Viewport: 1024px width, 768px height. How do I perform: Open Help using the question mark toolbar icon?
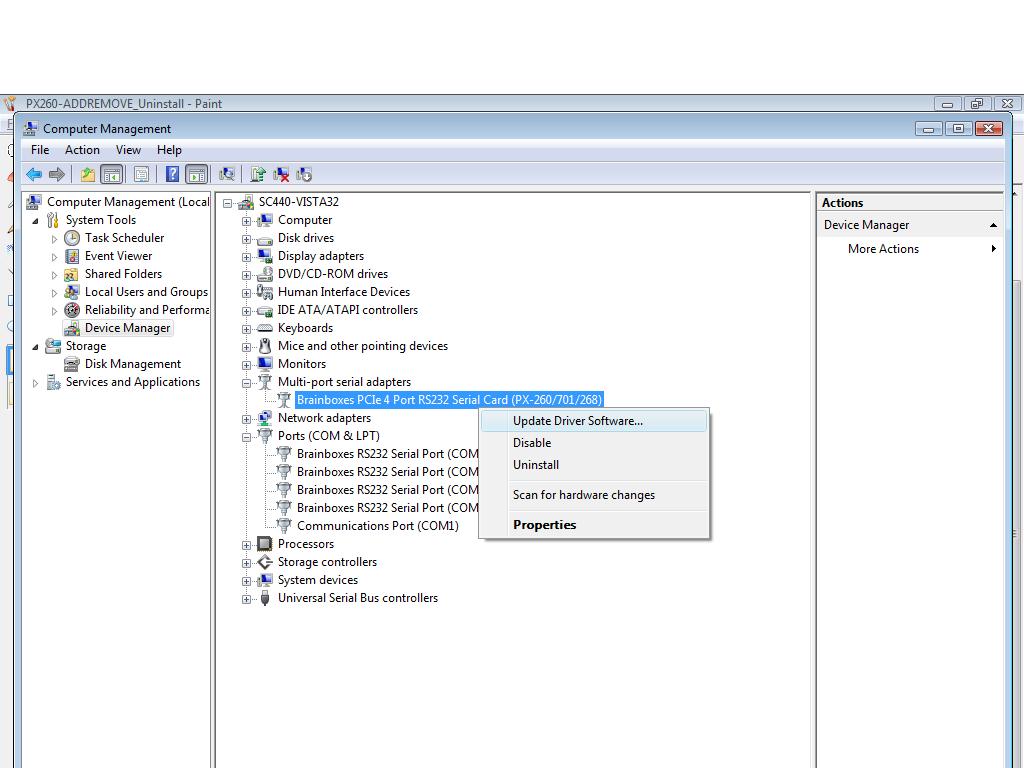click(171, 172)
